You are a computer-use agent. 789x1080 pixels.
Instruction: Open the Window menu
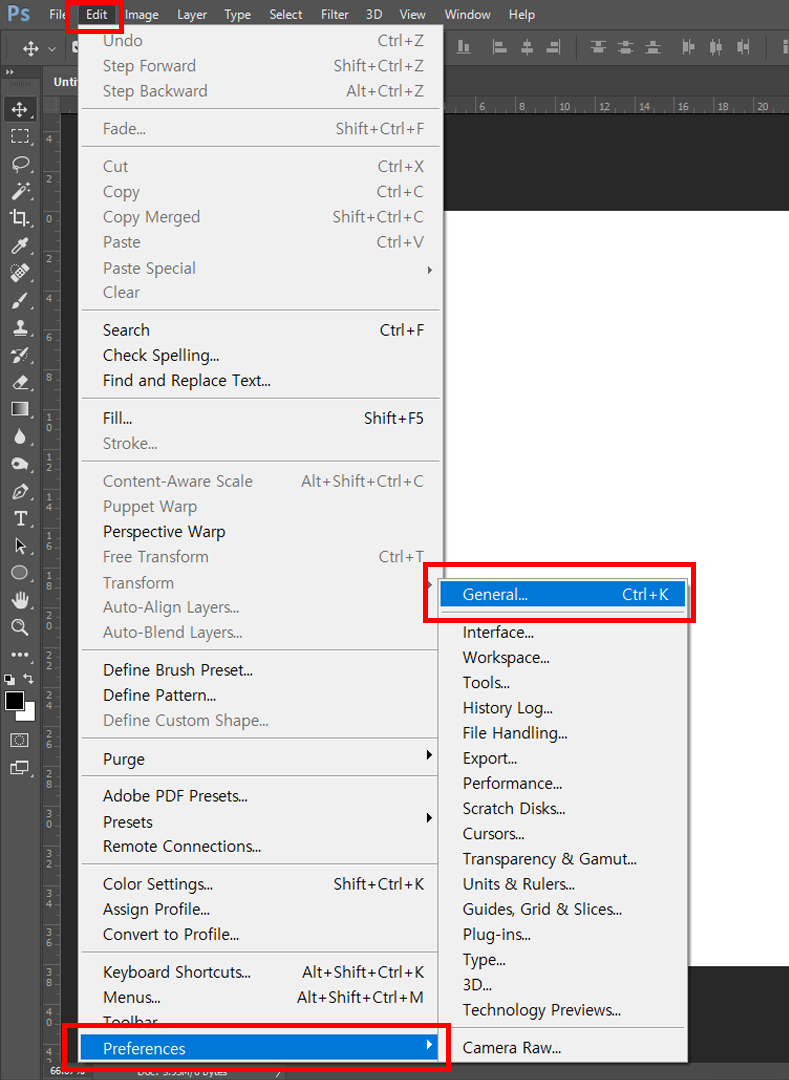(x=467, y=14)
